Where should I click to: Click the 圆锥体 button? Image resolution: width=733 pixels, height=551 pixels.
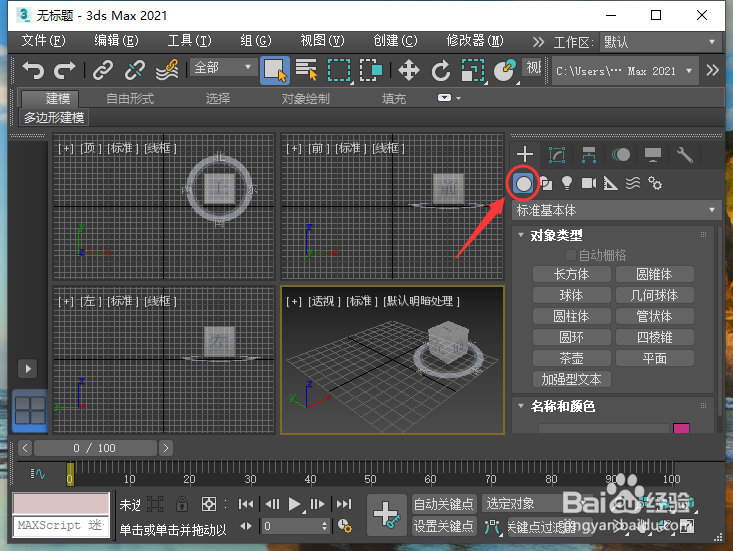(x=654, y=274)
